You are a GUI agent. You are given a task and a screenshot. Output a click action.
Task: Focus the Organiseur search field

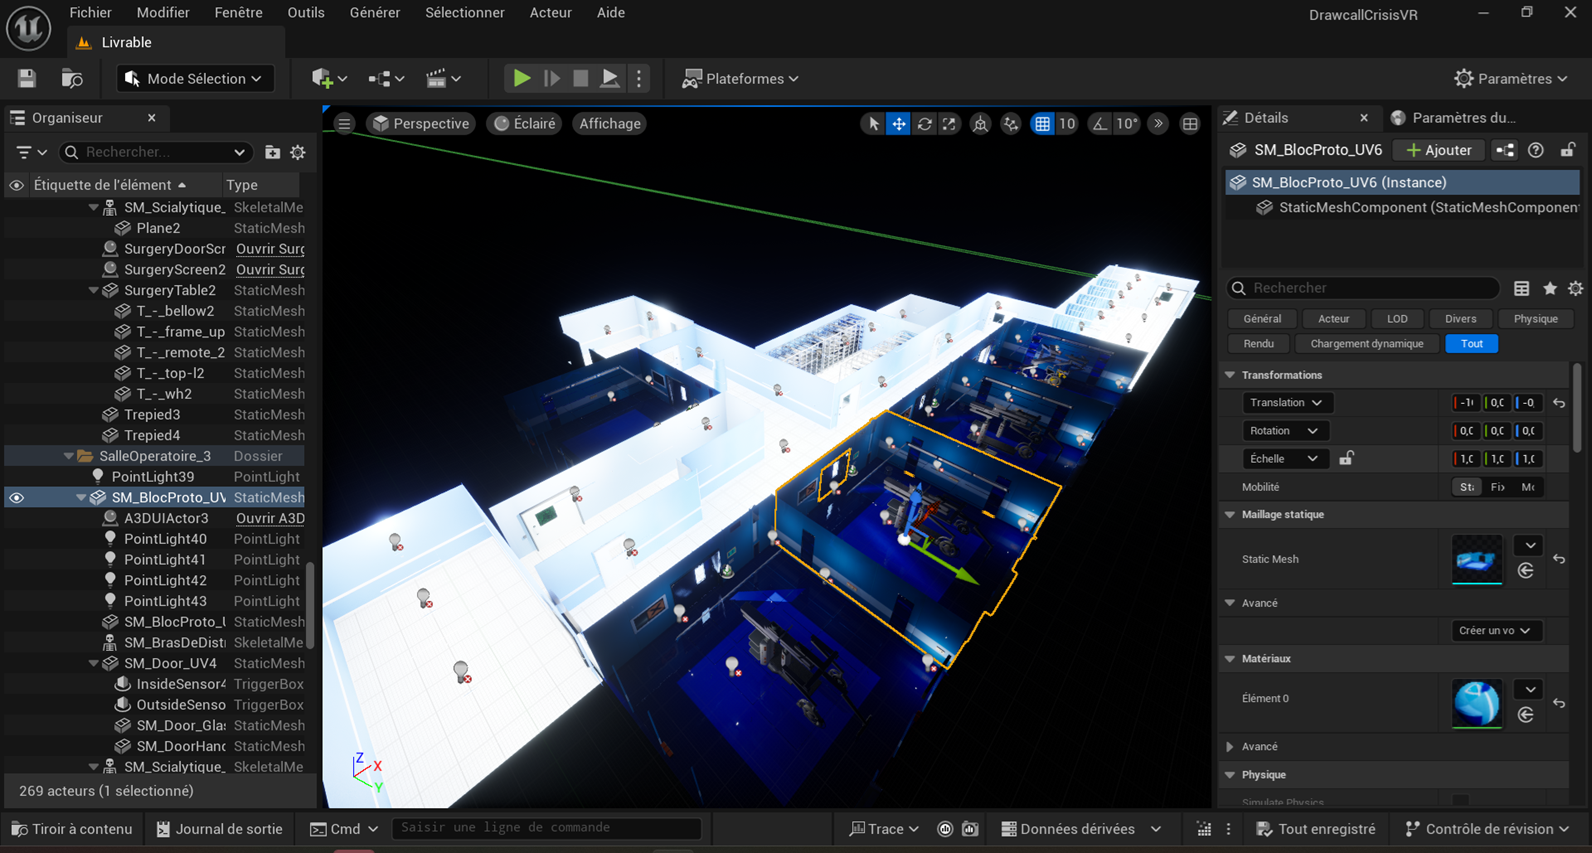pos(156,152)
